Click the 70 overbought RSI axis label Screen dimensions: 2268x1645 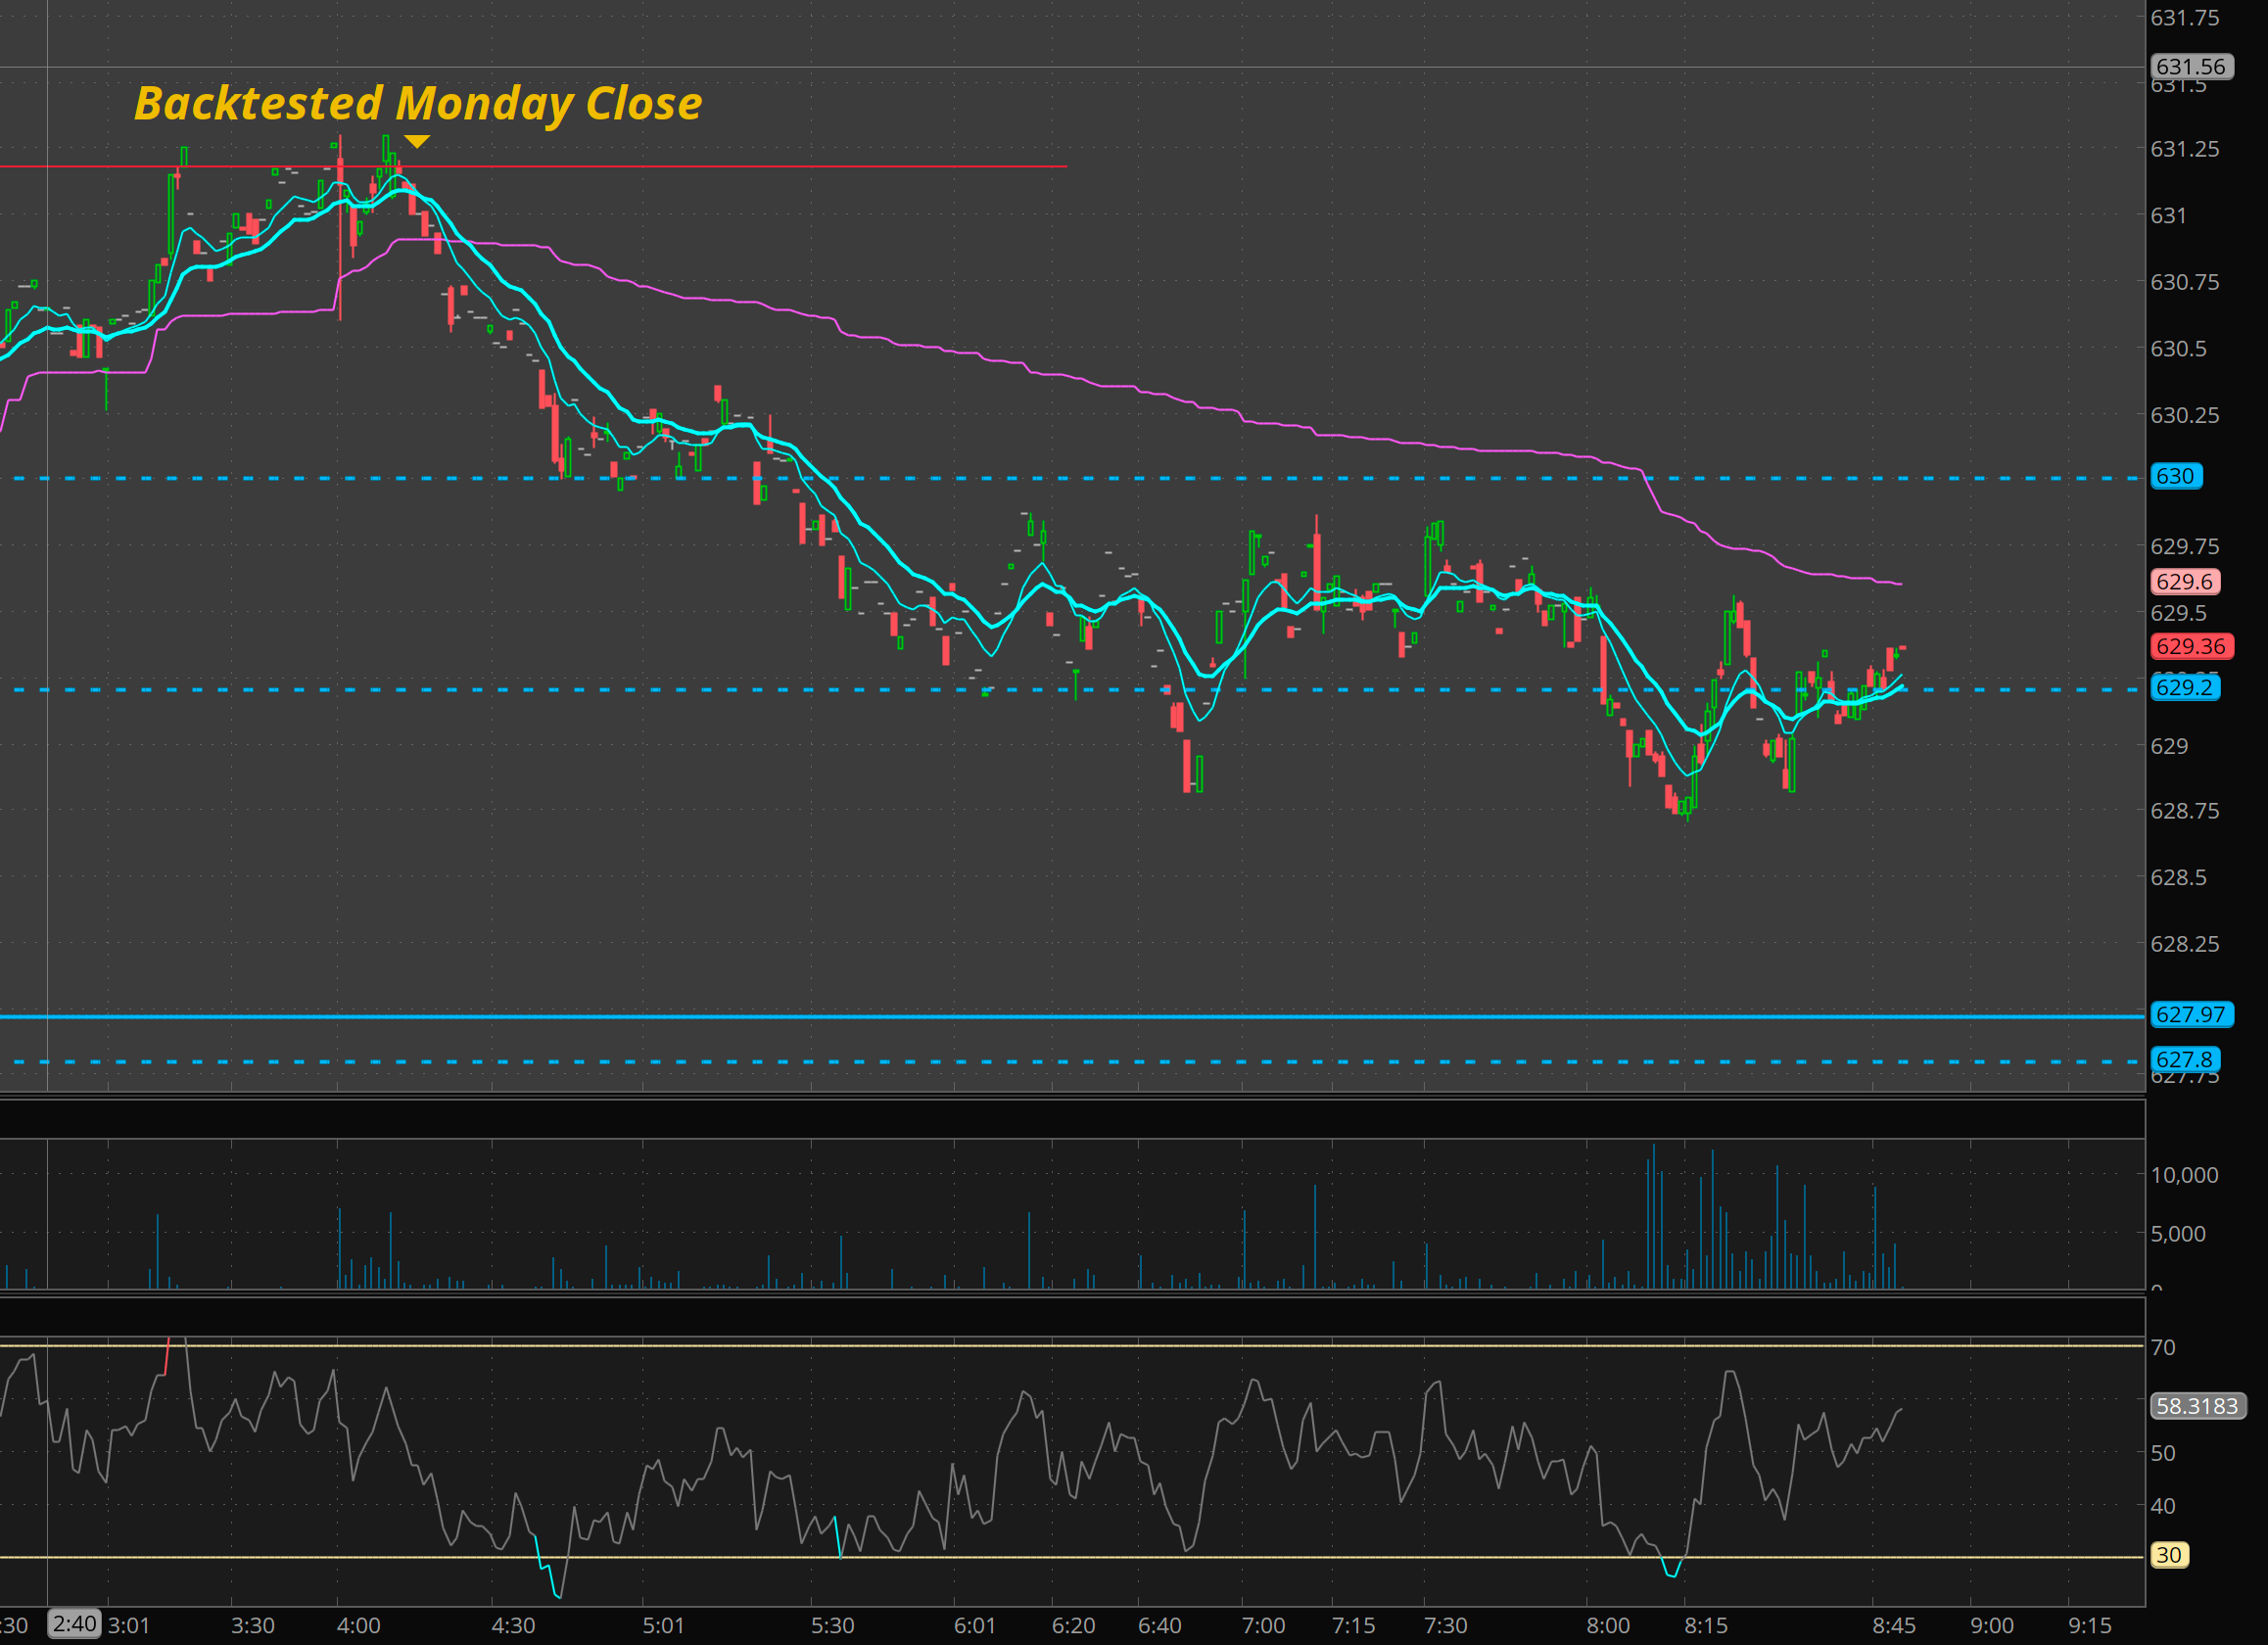point(2163,1347)
